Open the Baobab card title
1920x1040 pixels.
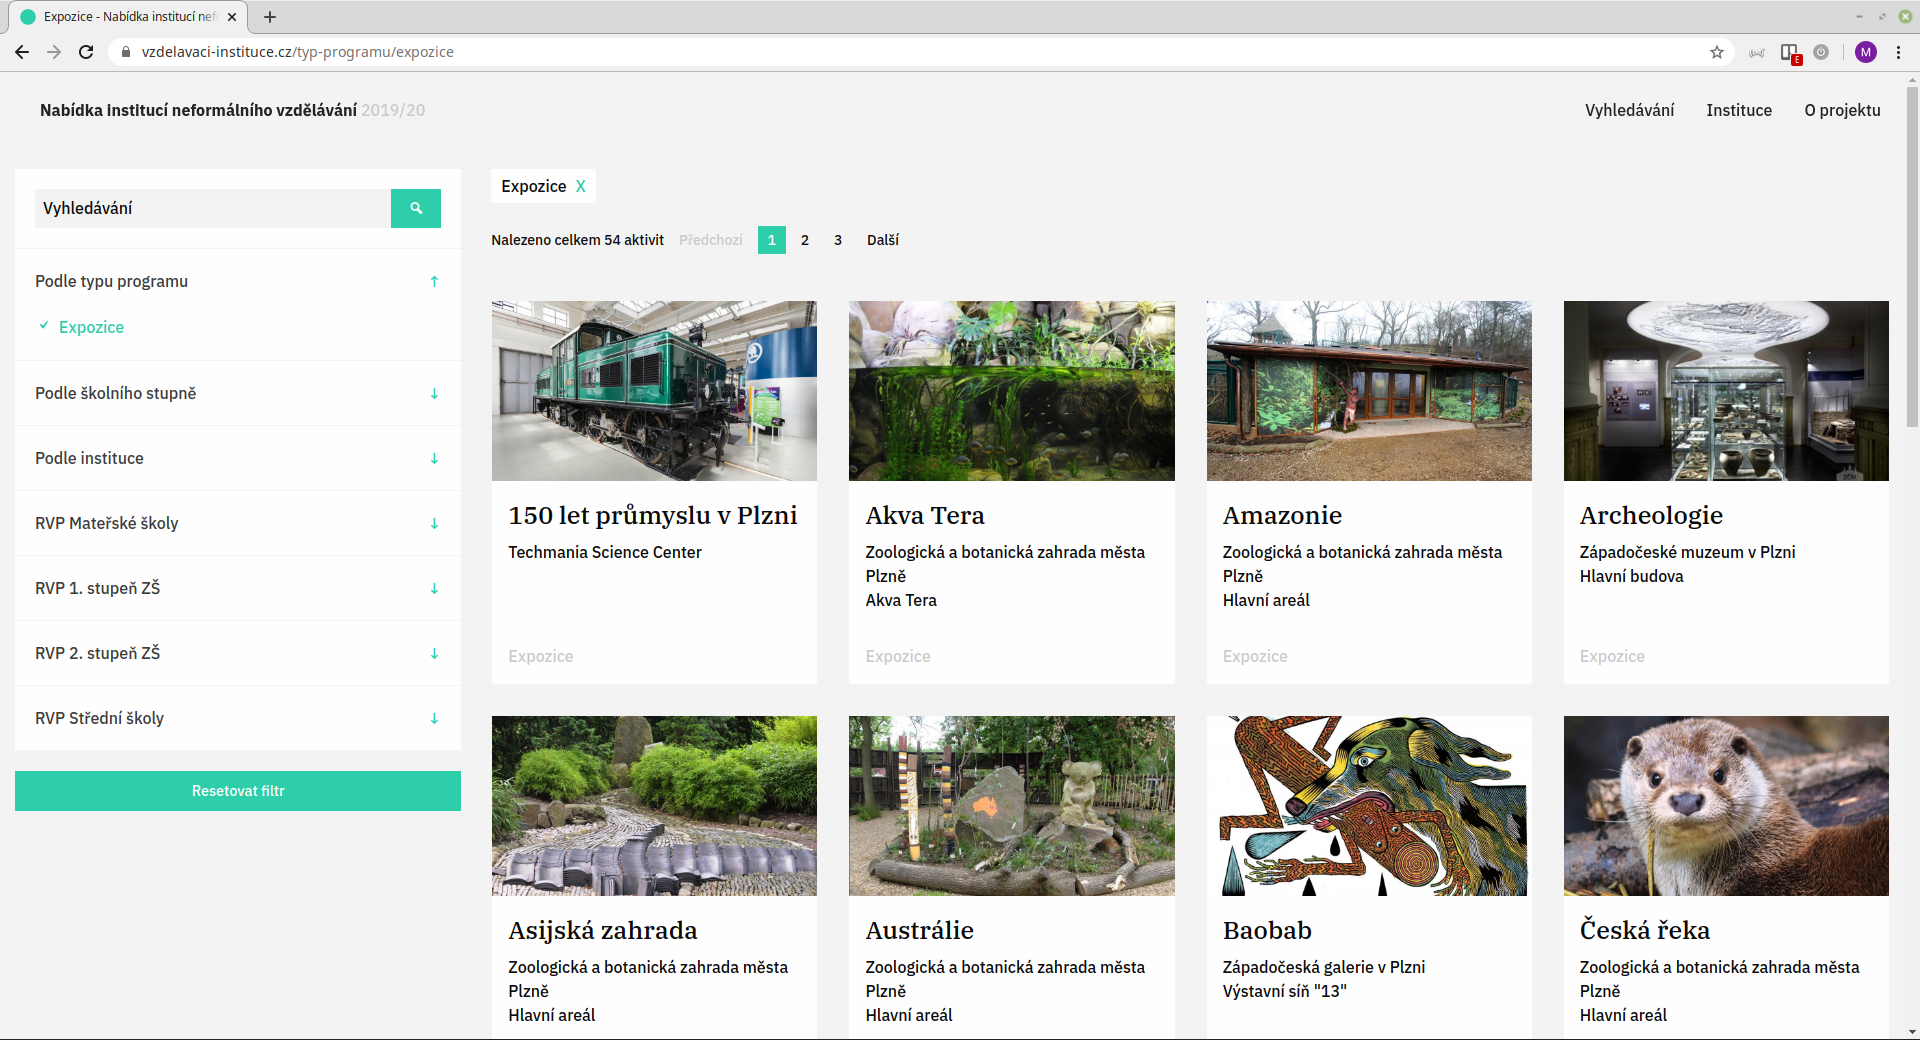coord(1267,931)
